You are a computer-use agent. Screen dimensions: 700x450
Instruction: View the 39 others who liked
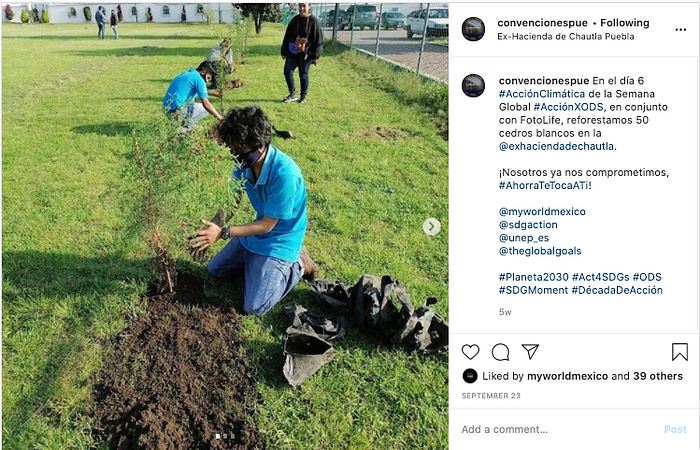(x=658, y=376)
